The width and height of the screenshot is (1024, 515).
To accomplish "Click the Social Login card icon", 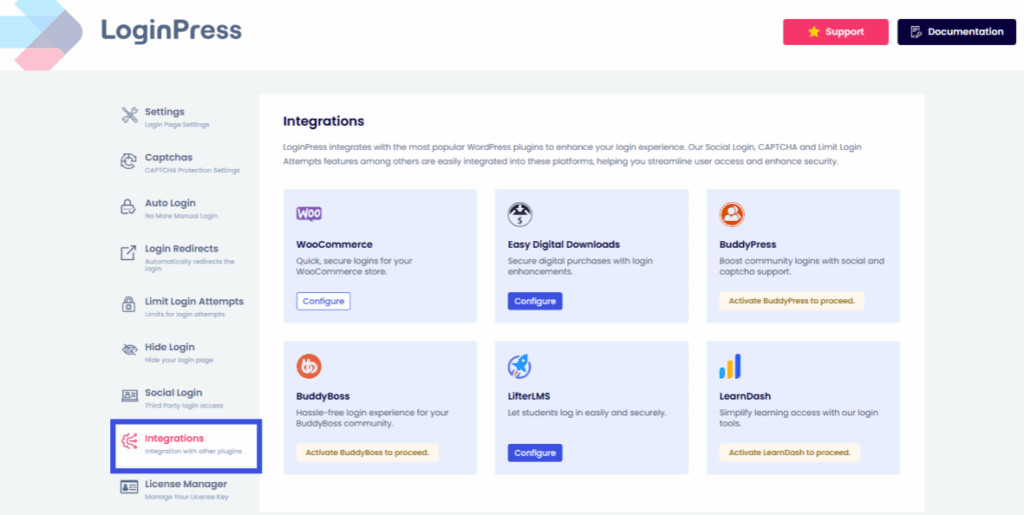I will 129,396.
